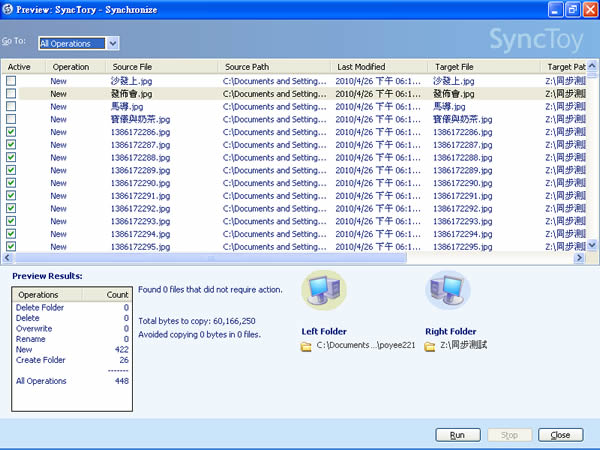The height and width of the screenshot is (450, 600).
Task: Uncheck the 1386172291.jpg row checkbox
Action: click(x=11, y=196)
